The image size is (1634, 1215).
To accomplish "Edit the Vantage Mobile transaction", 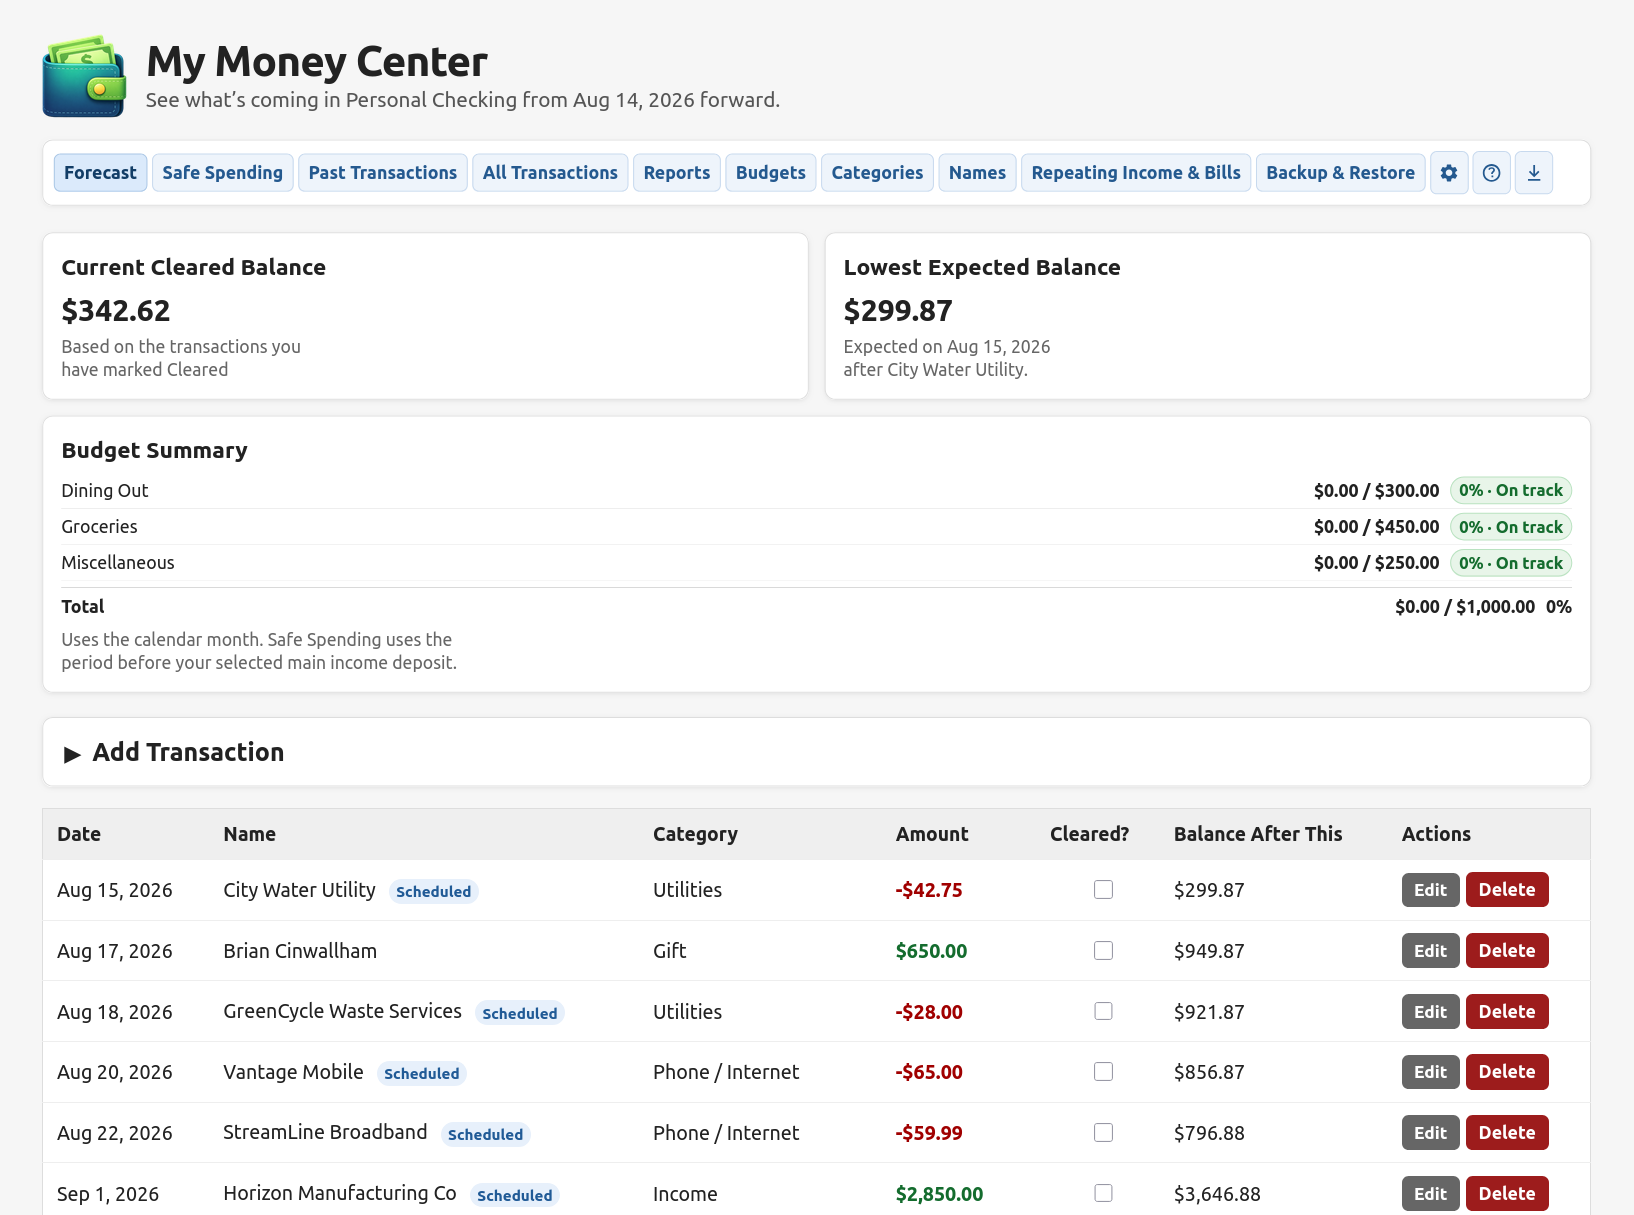I will coord(1431,1072).
